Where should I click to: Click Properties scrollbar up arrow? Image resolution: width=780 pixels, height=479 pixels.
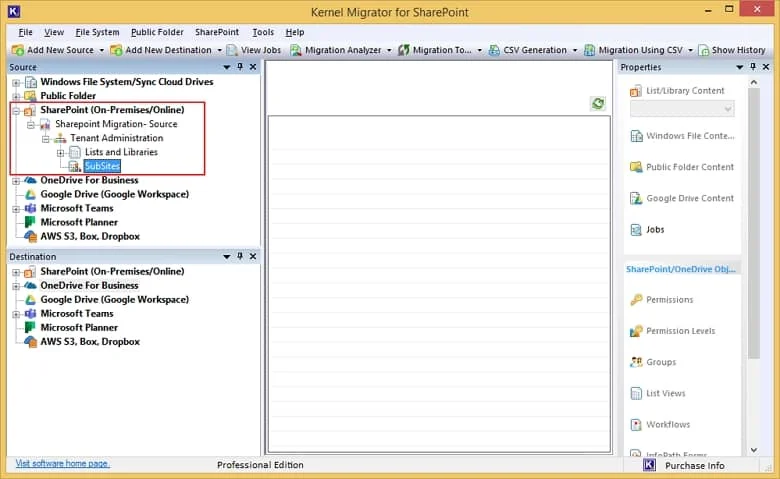coord(754,83)
